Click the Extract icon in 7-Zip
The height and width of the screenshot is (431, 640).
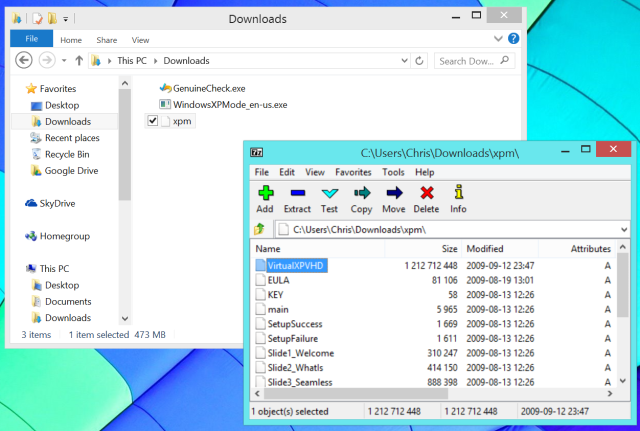tap(297, 199)
